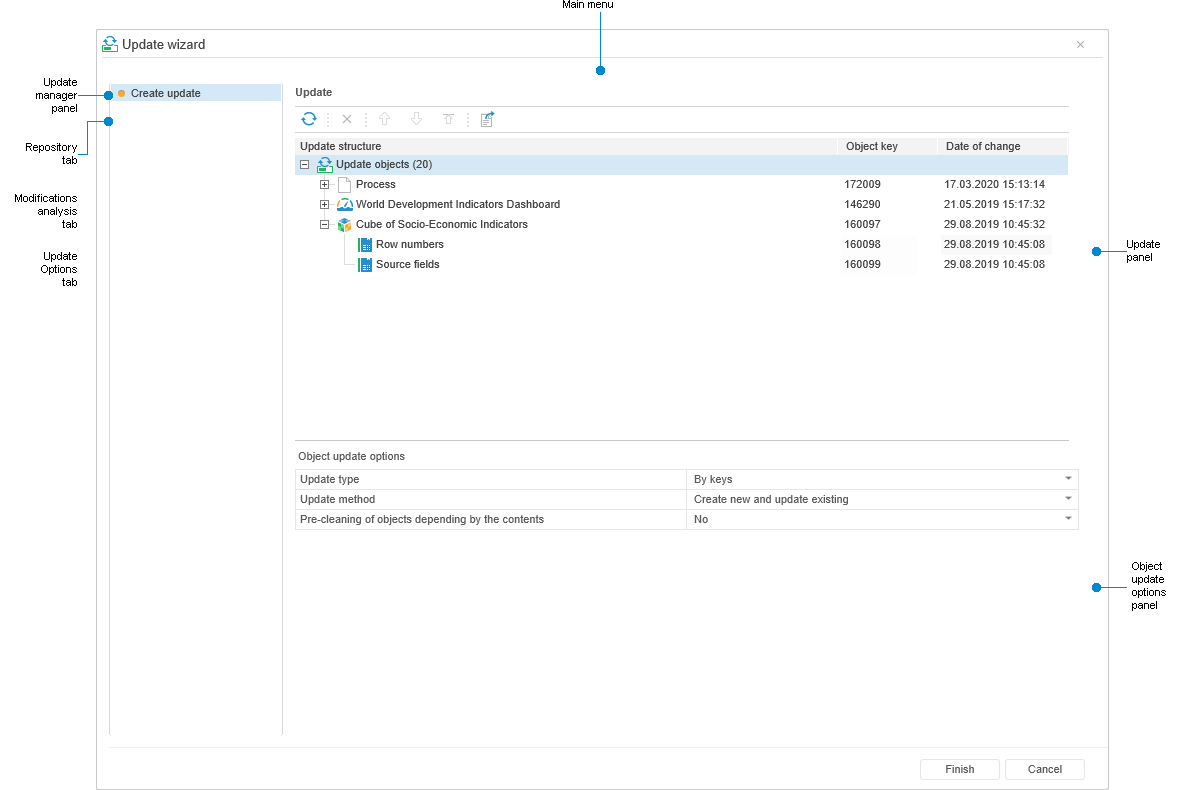Image resolution: width=1202 pixels, height=790 pixels.
Task: Click the Cube of Socio-Economic Indicators icon
Action: click(345, 224)
